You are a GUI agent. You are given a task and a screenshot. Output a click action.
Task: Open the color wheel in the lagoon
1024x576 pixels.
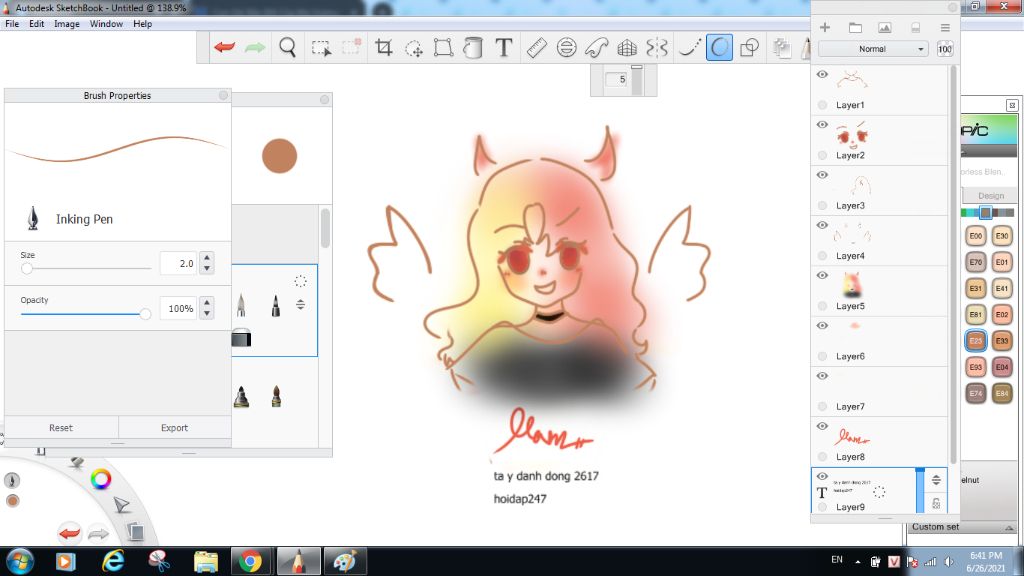click(101, 479)
